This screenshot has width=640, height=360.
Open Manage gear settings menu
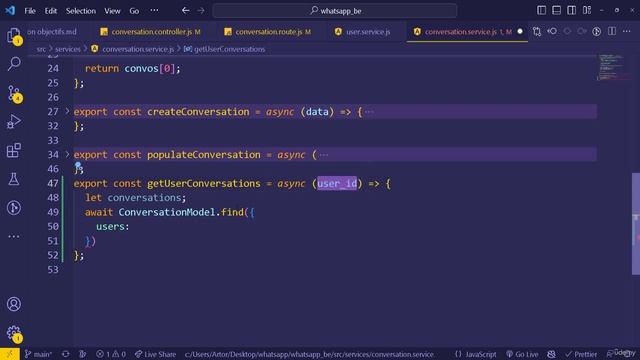click(14, 333)
